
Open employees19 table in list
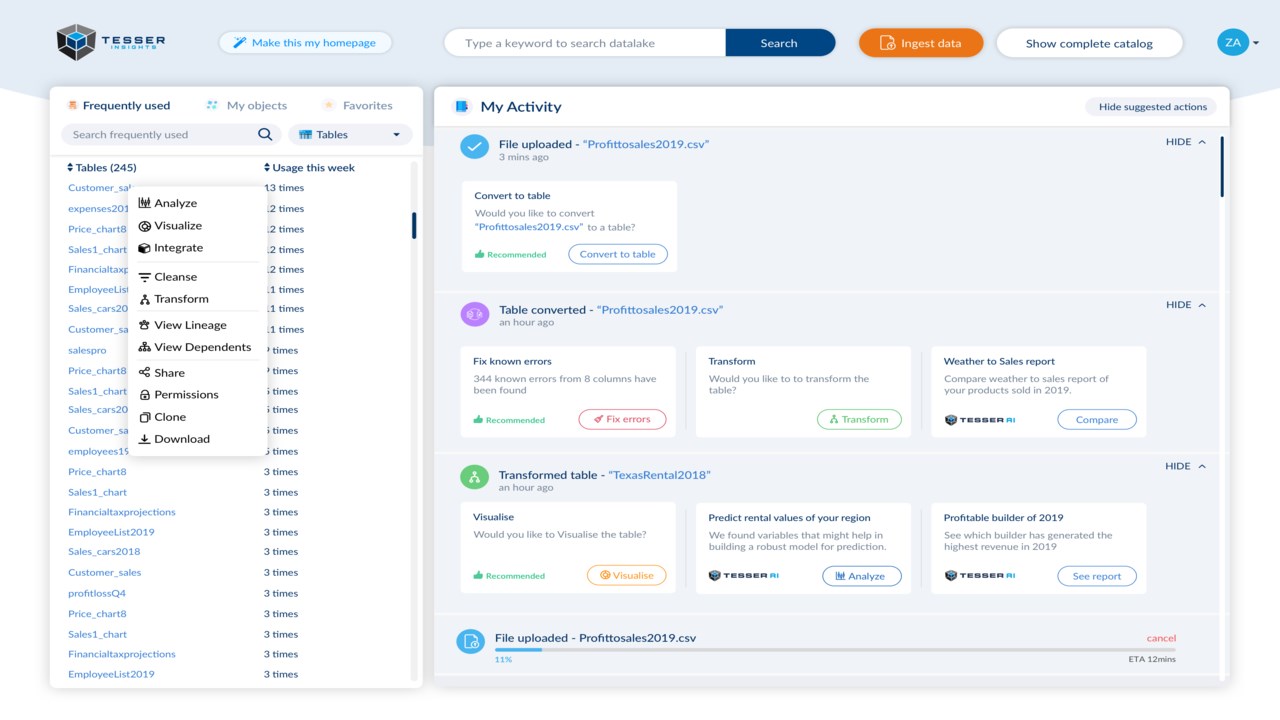(98, 451)
